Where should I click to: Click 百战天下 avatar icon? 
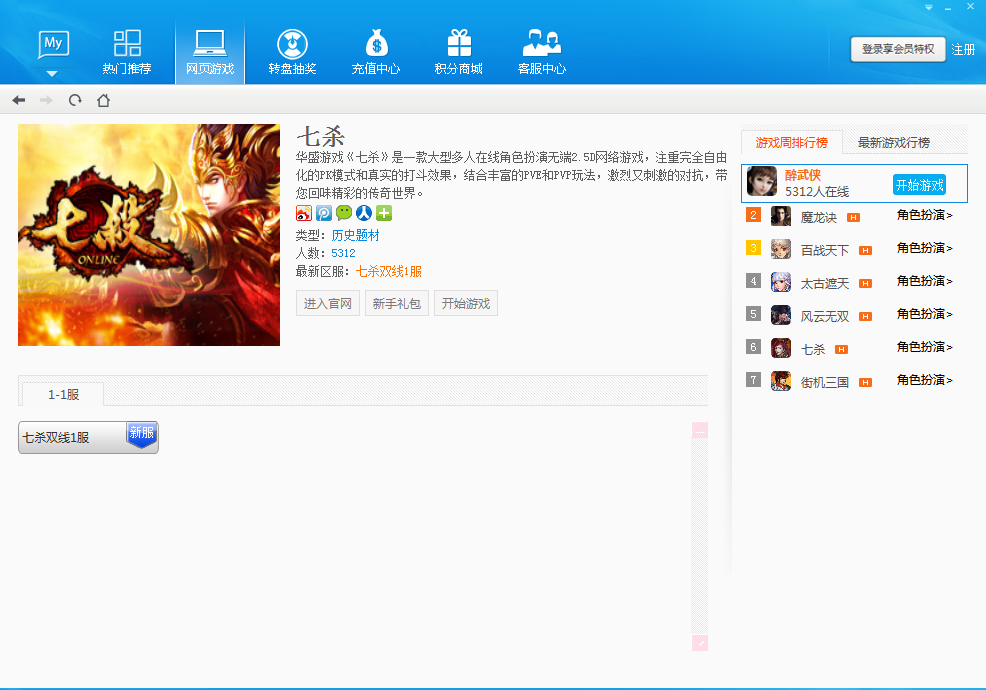pos(781,249)
